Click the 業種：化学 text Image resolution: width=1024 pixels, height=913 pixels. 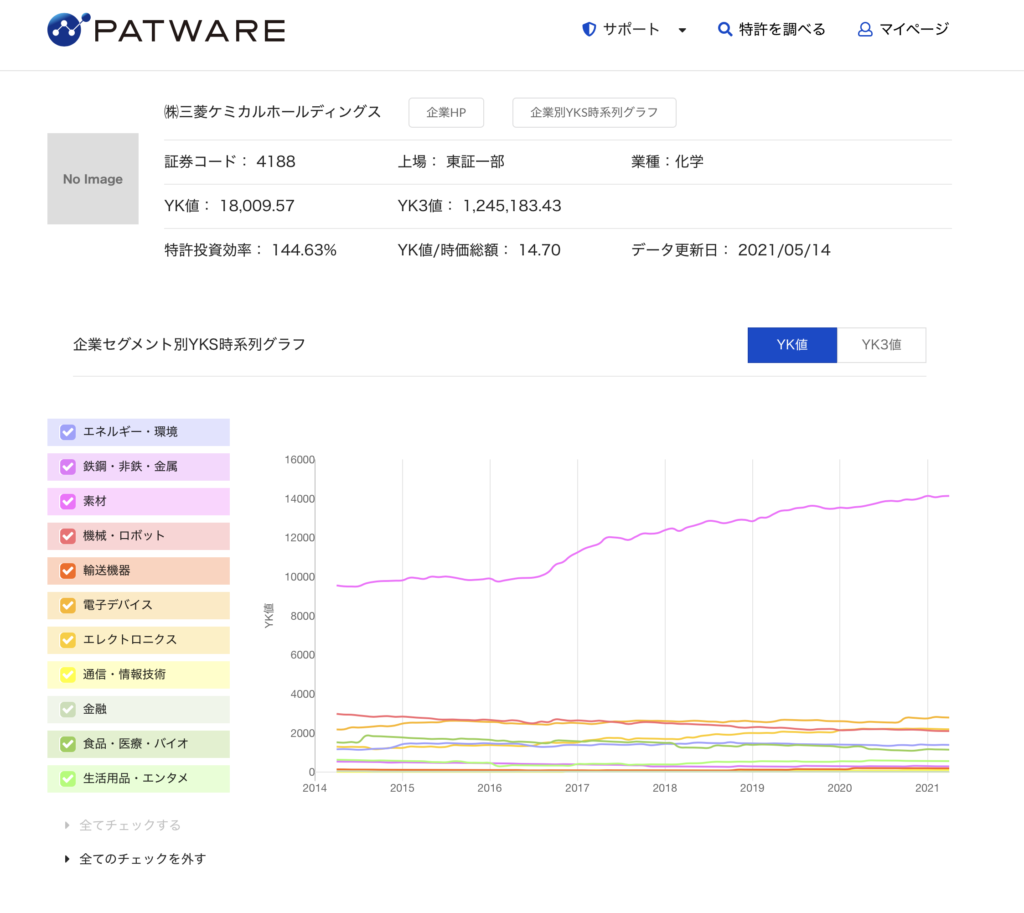tap(667, 161)
